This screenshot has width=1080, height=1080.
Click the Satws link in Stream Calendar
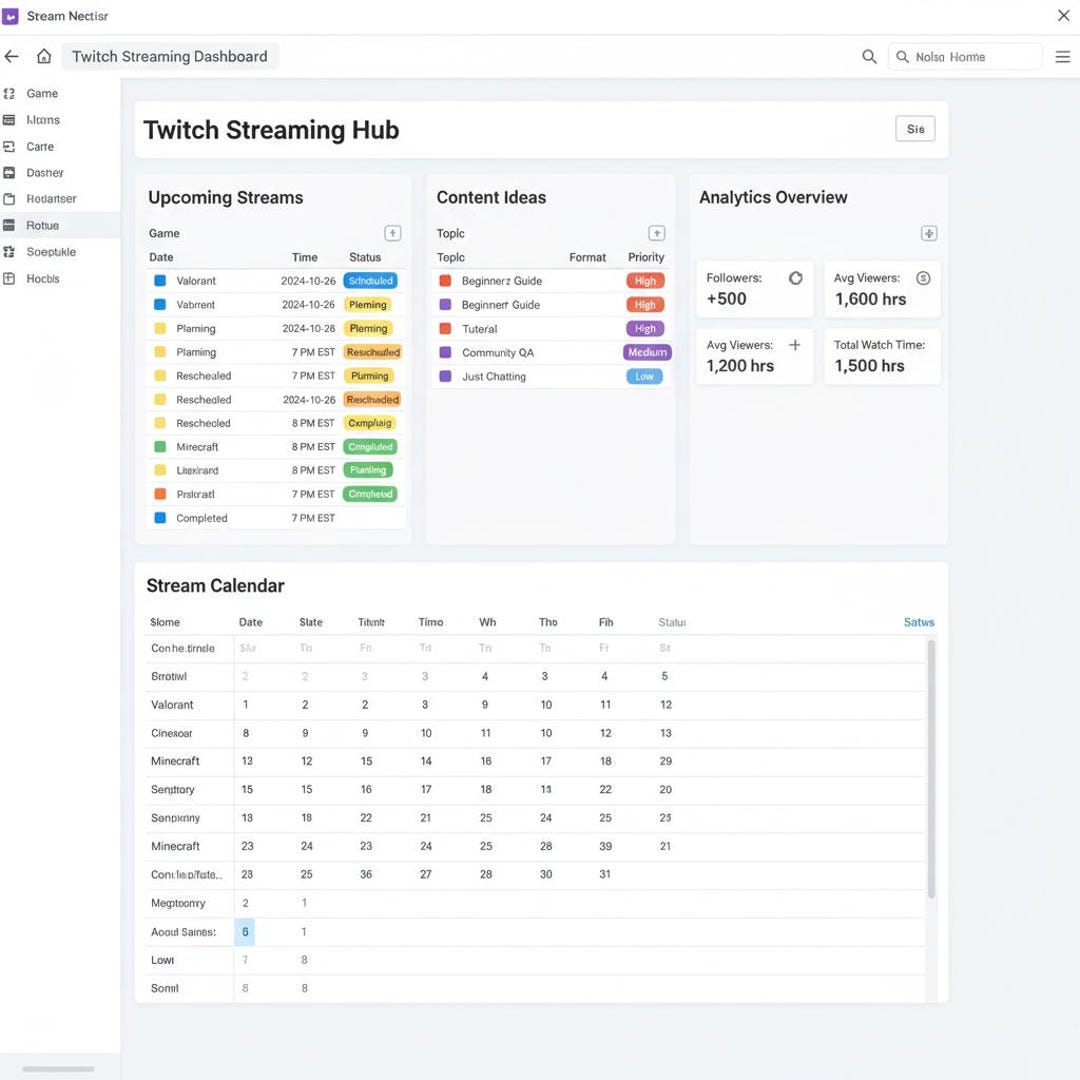pyautogui.click(x=919, y=622)
